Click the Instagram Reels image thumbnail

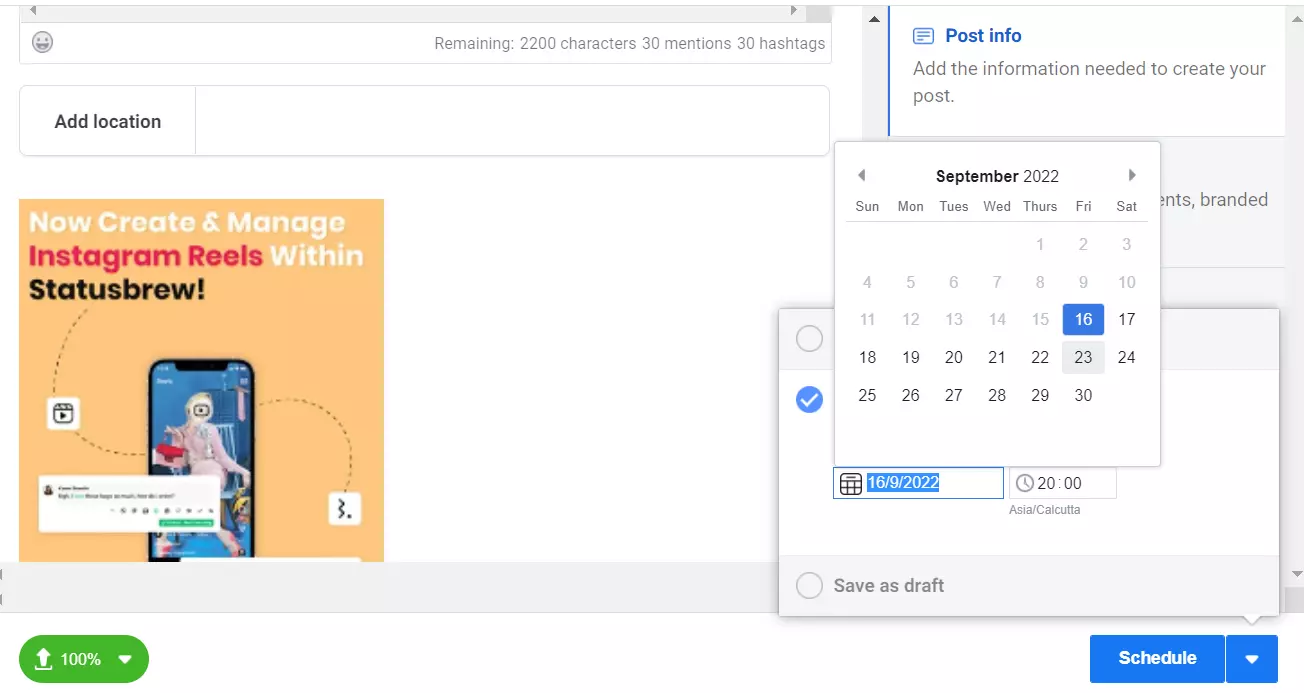(201, 380)
